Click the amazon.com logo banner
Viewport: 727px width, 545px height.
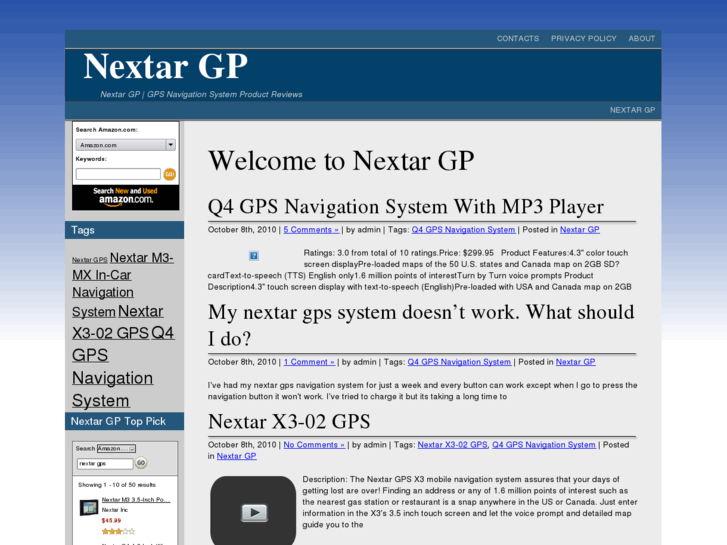tap(125, 197)
